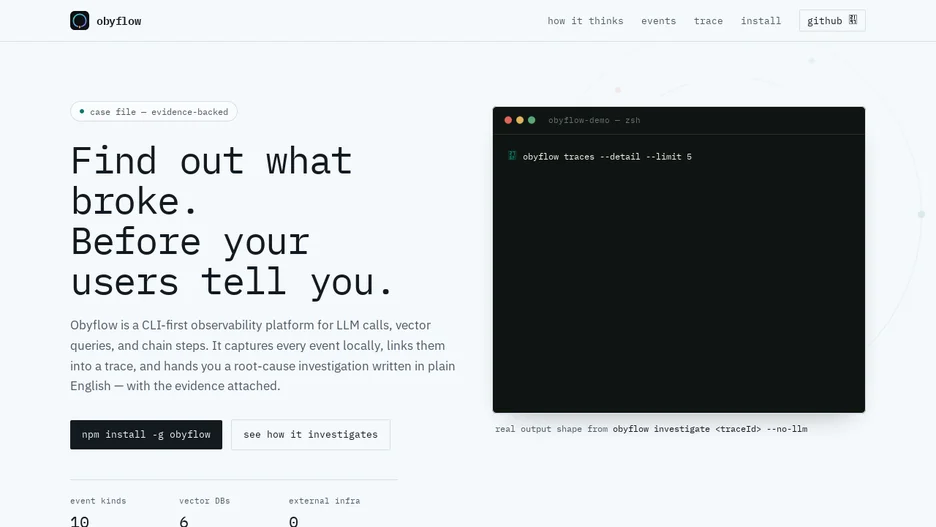936x527 pixels.
Task: Click the red terminal window dot
Action: point(508,120)
